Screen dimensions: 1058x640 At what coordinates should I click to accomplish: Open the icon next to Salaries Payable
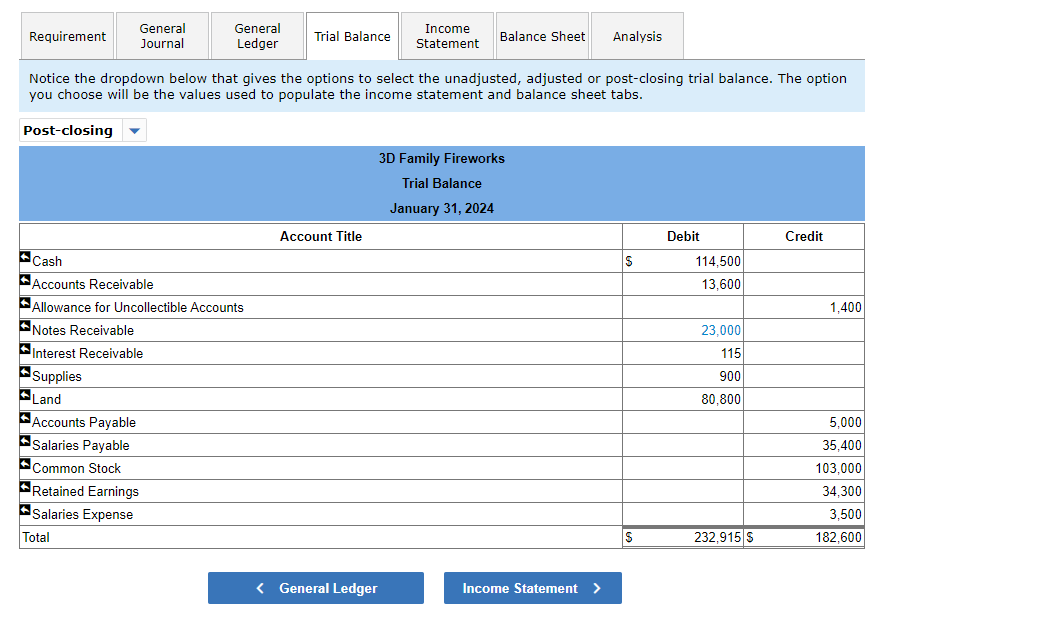pos(23,443)
